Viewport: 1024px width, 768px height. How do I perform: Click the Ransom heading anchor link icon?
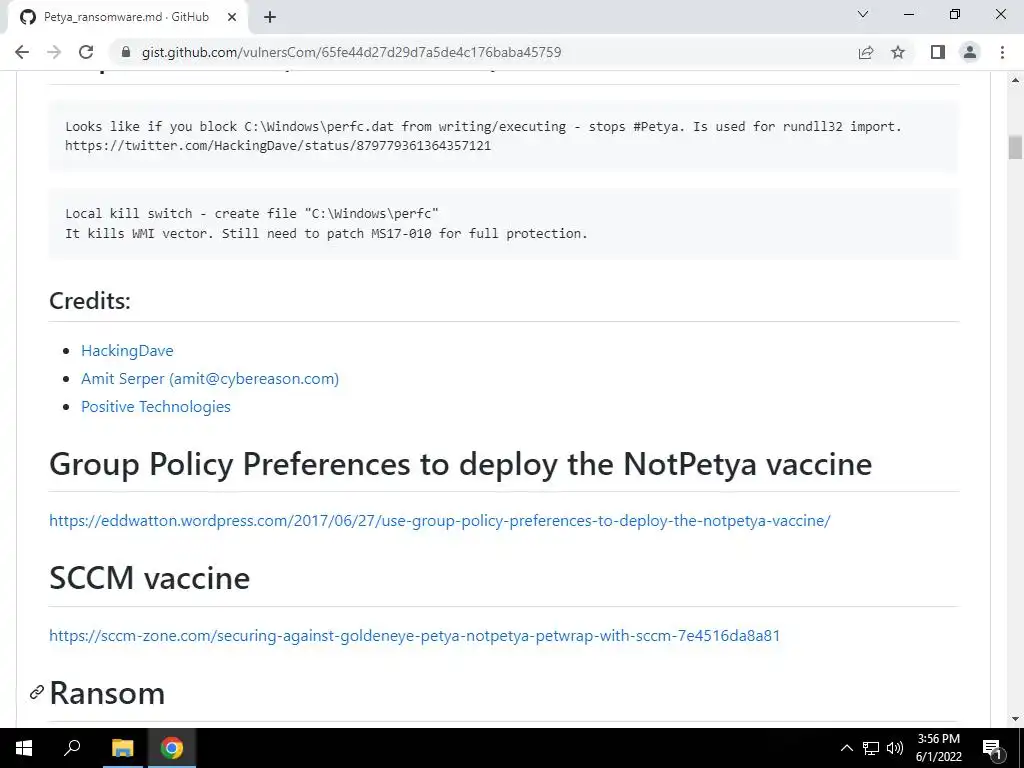point(37,692)
